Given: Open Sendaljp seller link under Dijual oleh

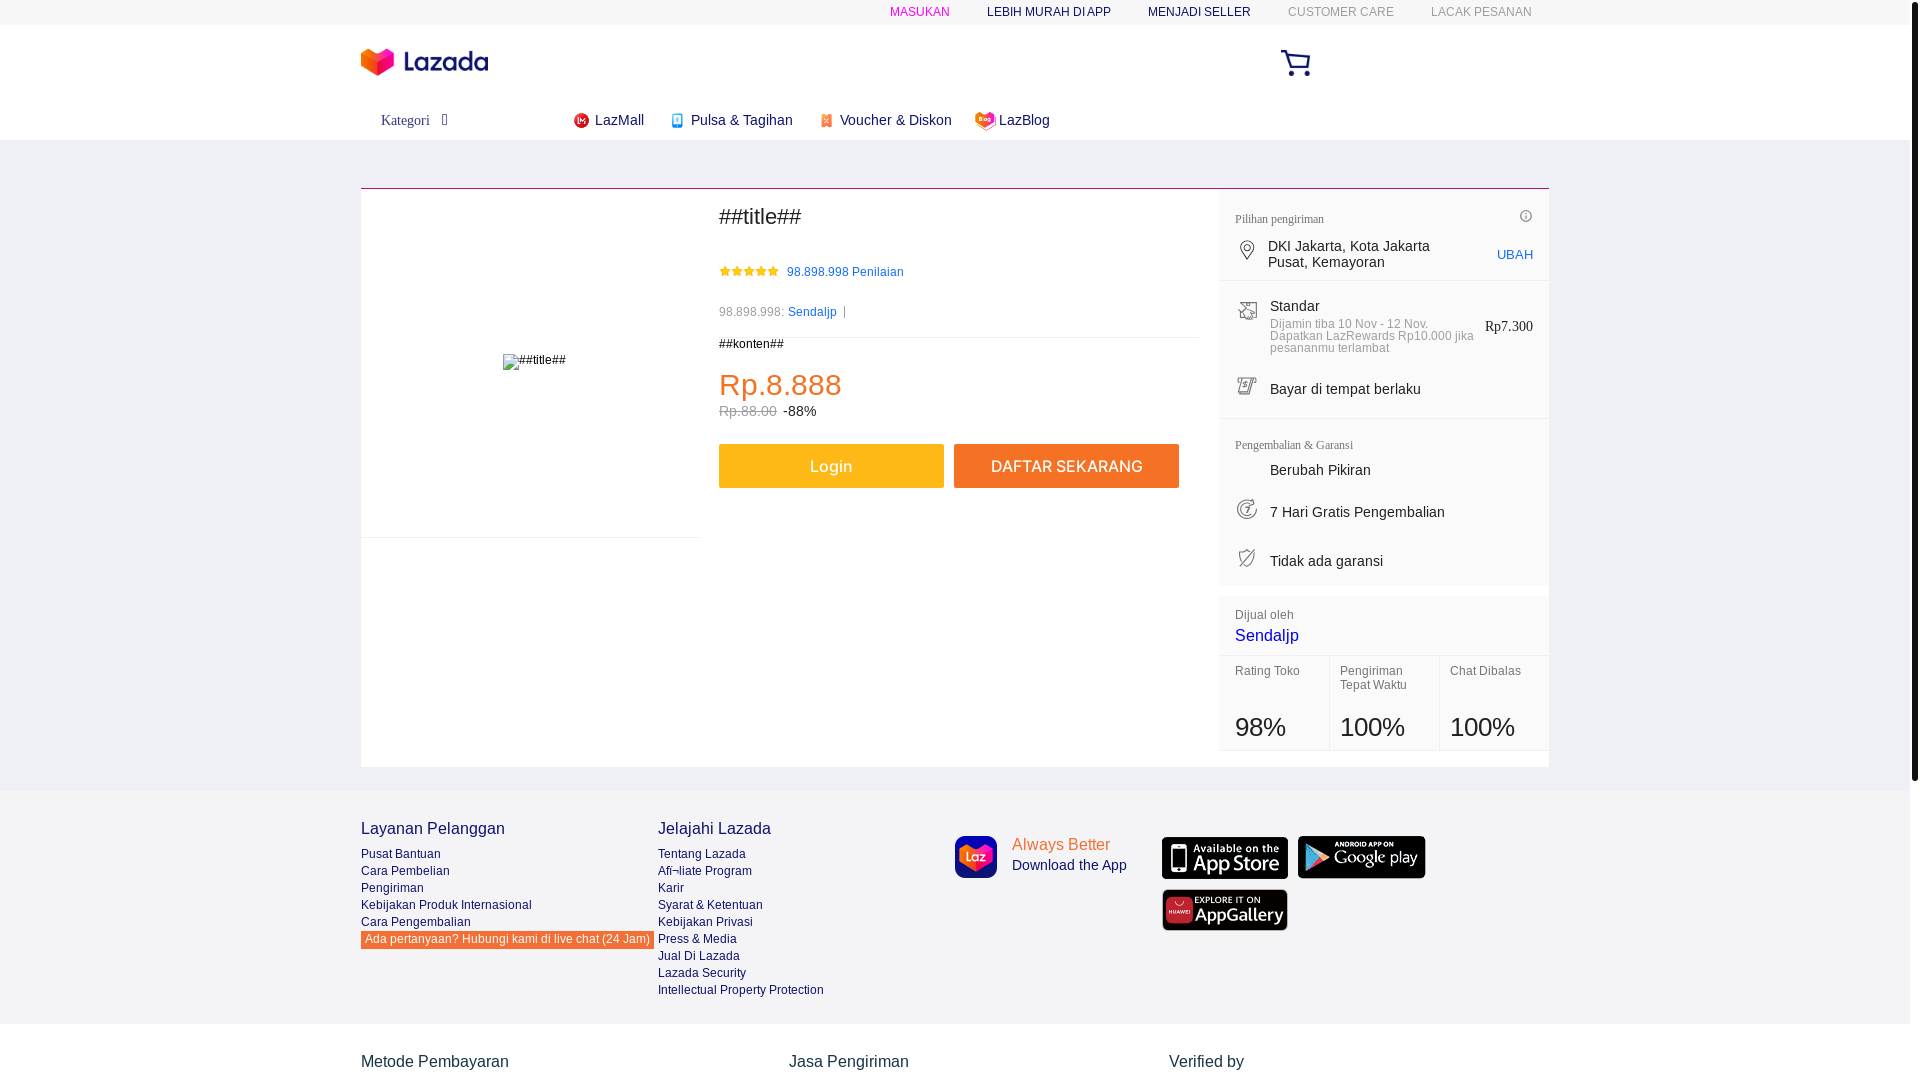Looking at the screenshot, I should (1266, 636).
